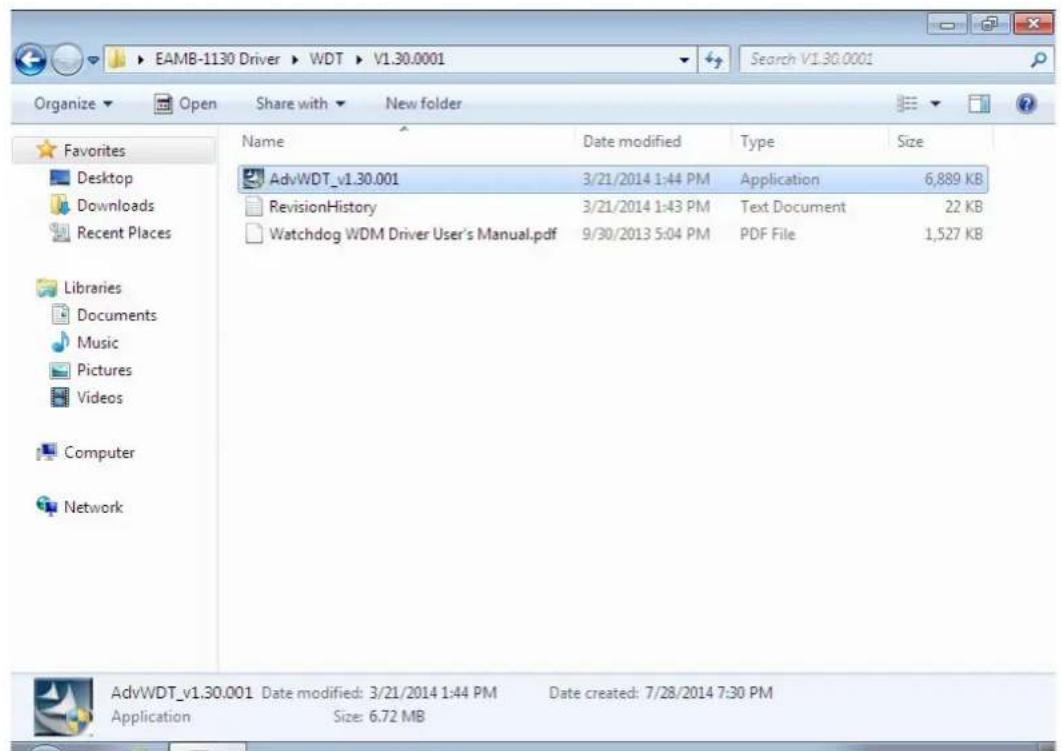This screenshot has width=1062, height=751.
Task: Open the Videos library
Action: click(x=100, y=398)
